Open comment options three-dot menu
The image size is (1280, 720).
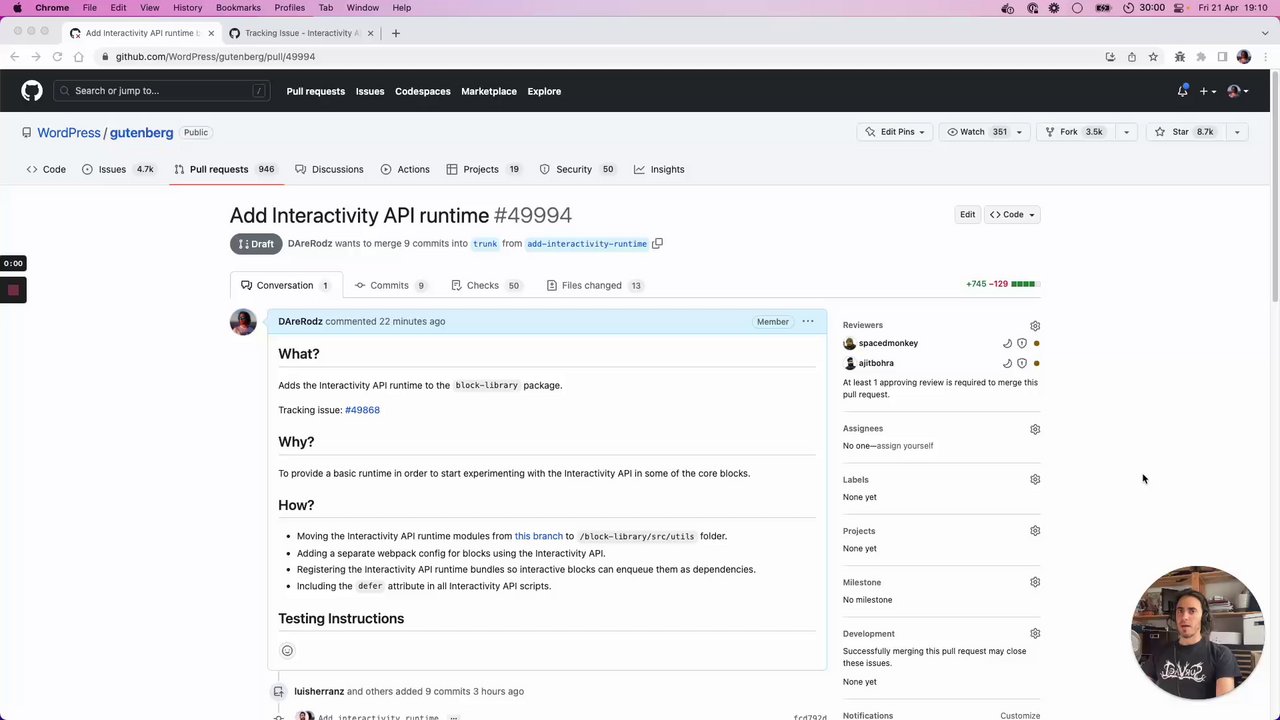[x=808, y=321]
